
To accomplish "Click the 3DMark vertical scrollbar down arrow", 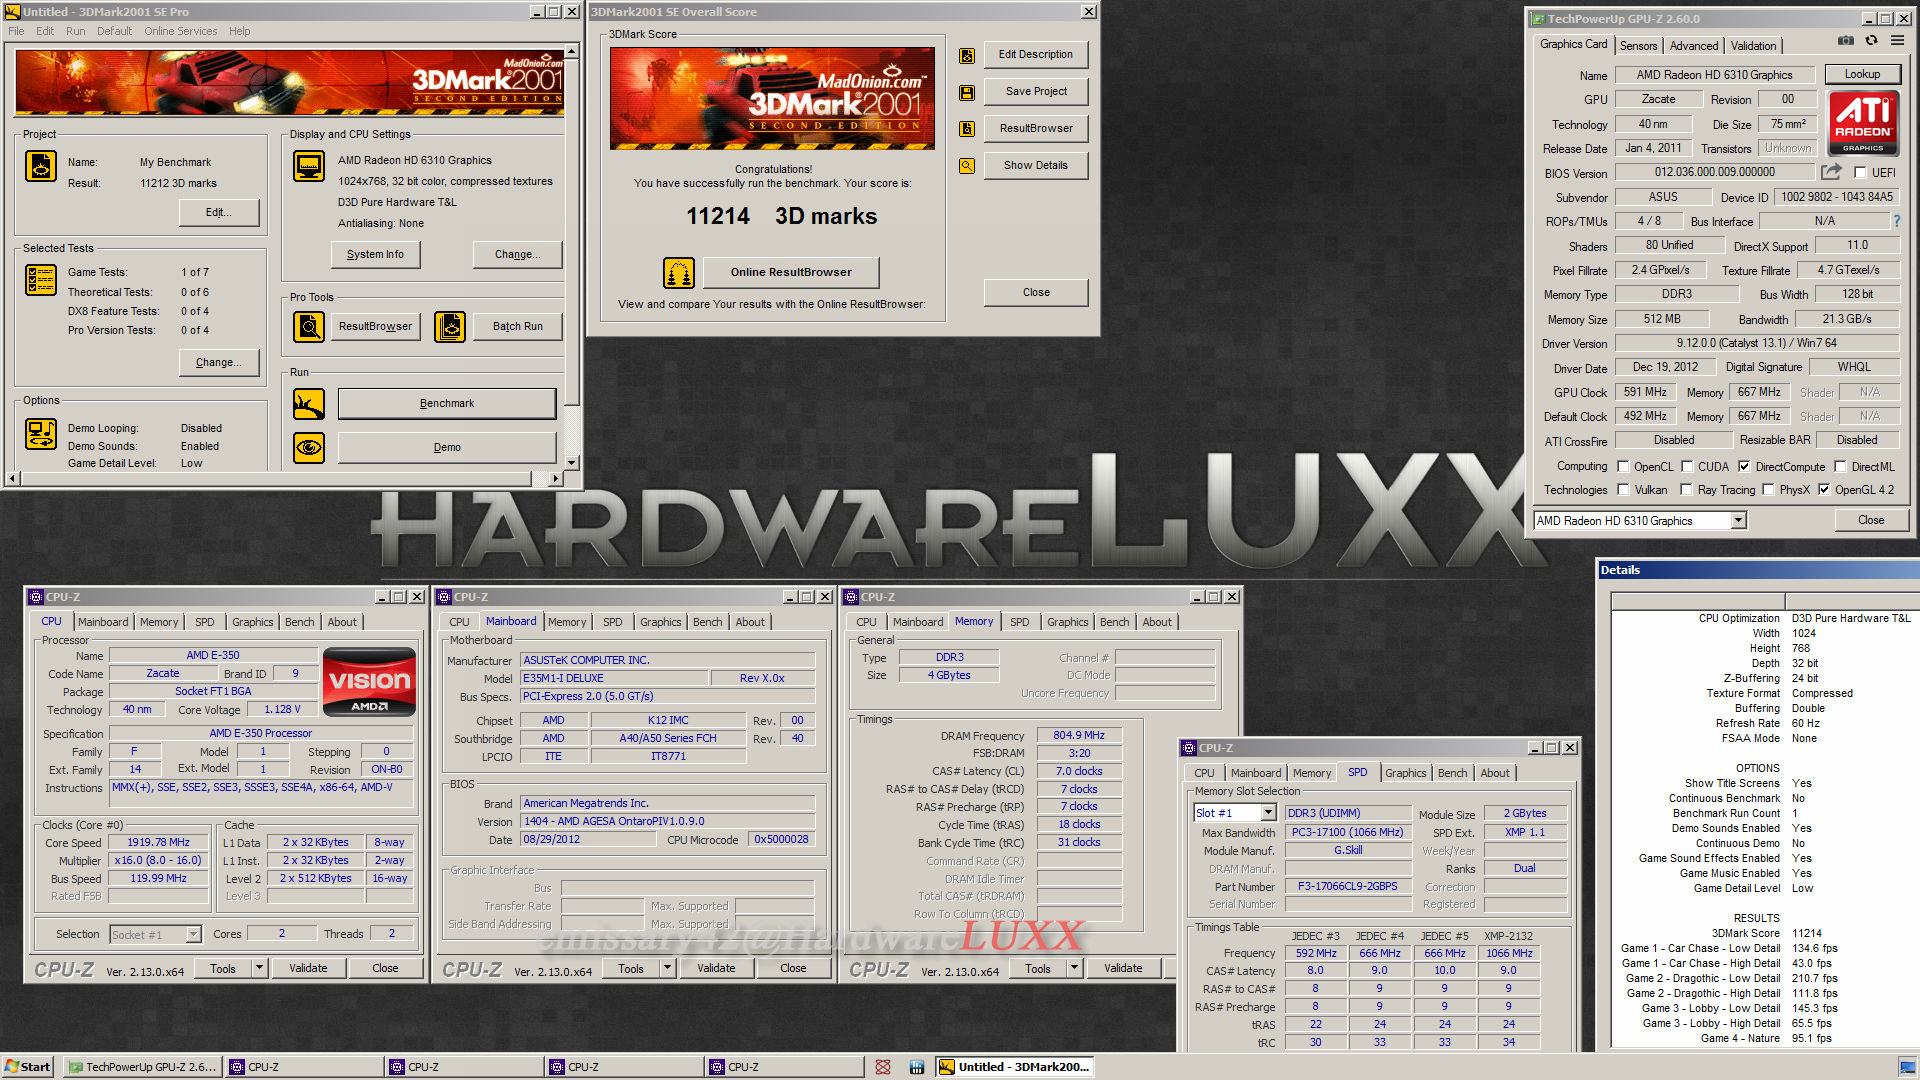I will point(572,463).
